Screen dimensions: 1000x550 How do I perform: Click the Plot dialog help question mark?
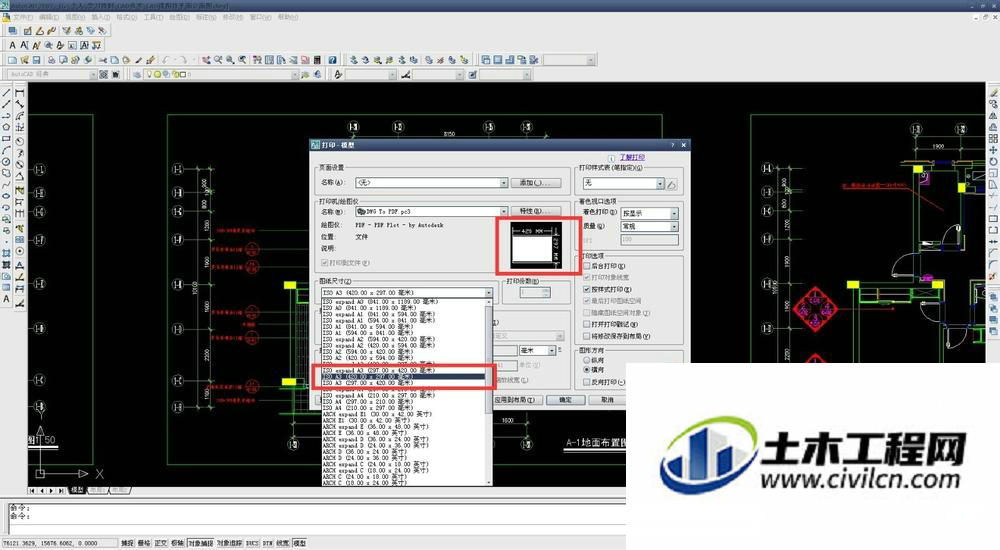pyautogui.click(x=672, y=145)
